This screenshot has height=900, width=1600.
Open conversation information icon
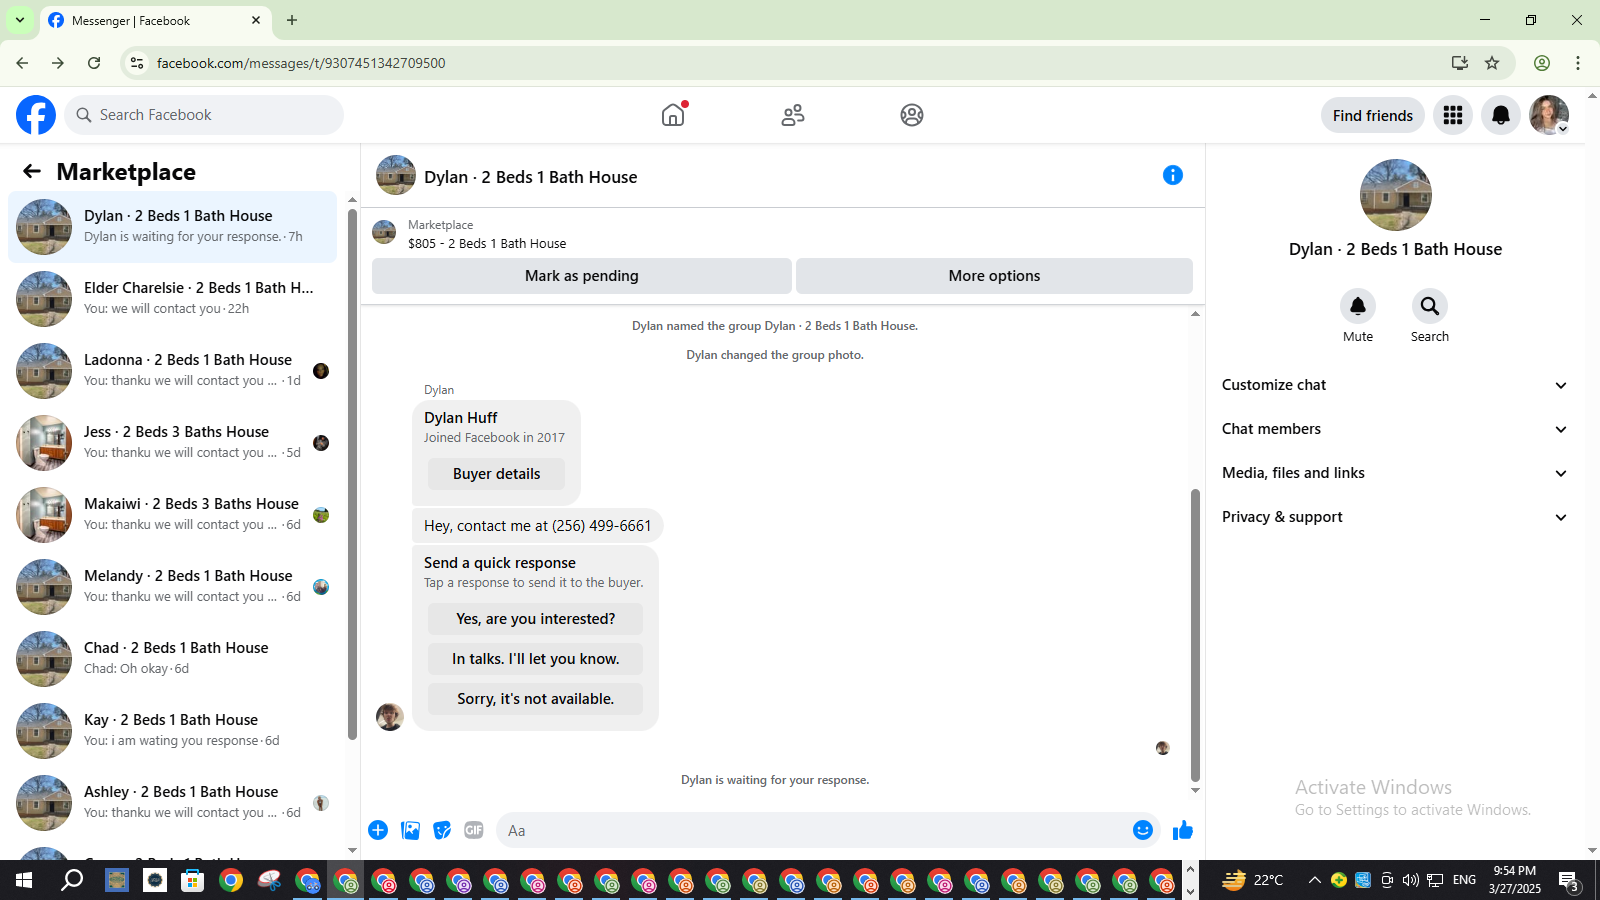click(1173, 175)
